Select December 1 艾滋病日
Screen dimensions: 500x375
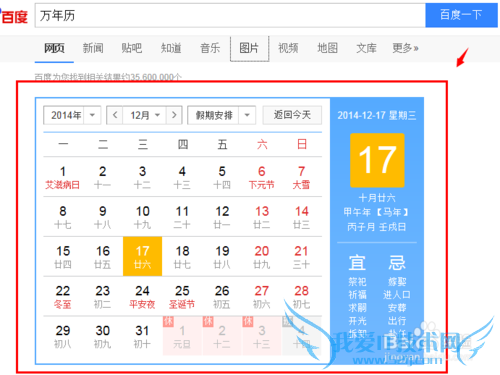point(63,177)
